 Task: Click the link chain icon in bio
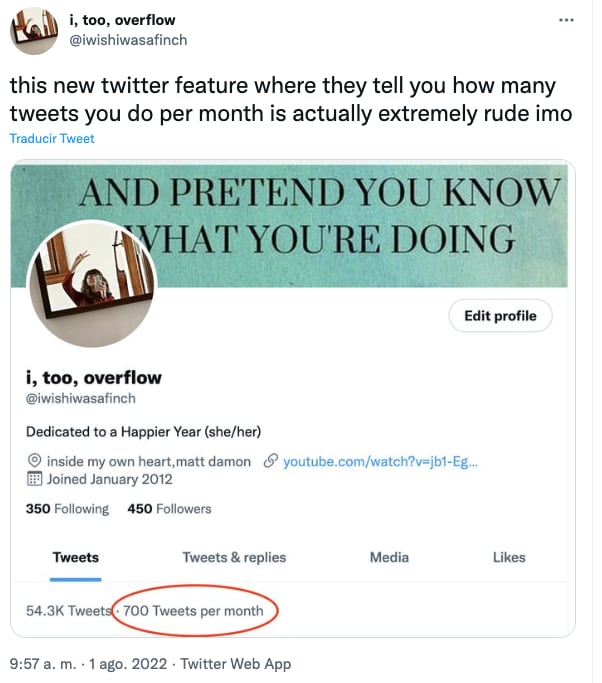coord(270,461)
